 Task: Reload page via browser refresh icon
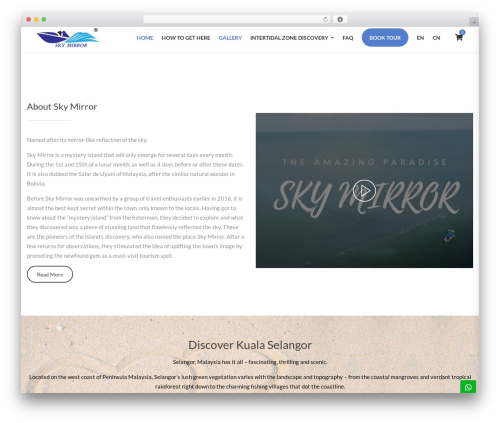(x=325, y=20)
